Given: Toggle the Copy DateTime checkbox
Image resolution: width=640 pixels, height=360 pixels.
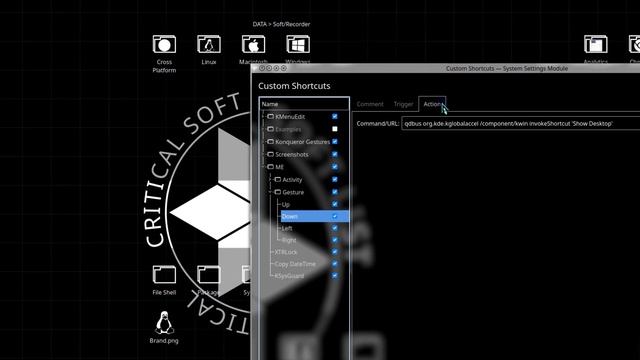Looking at the screenshot, I should pyautogui.click(x=335, y=264).
